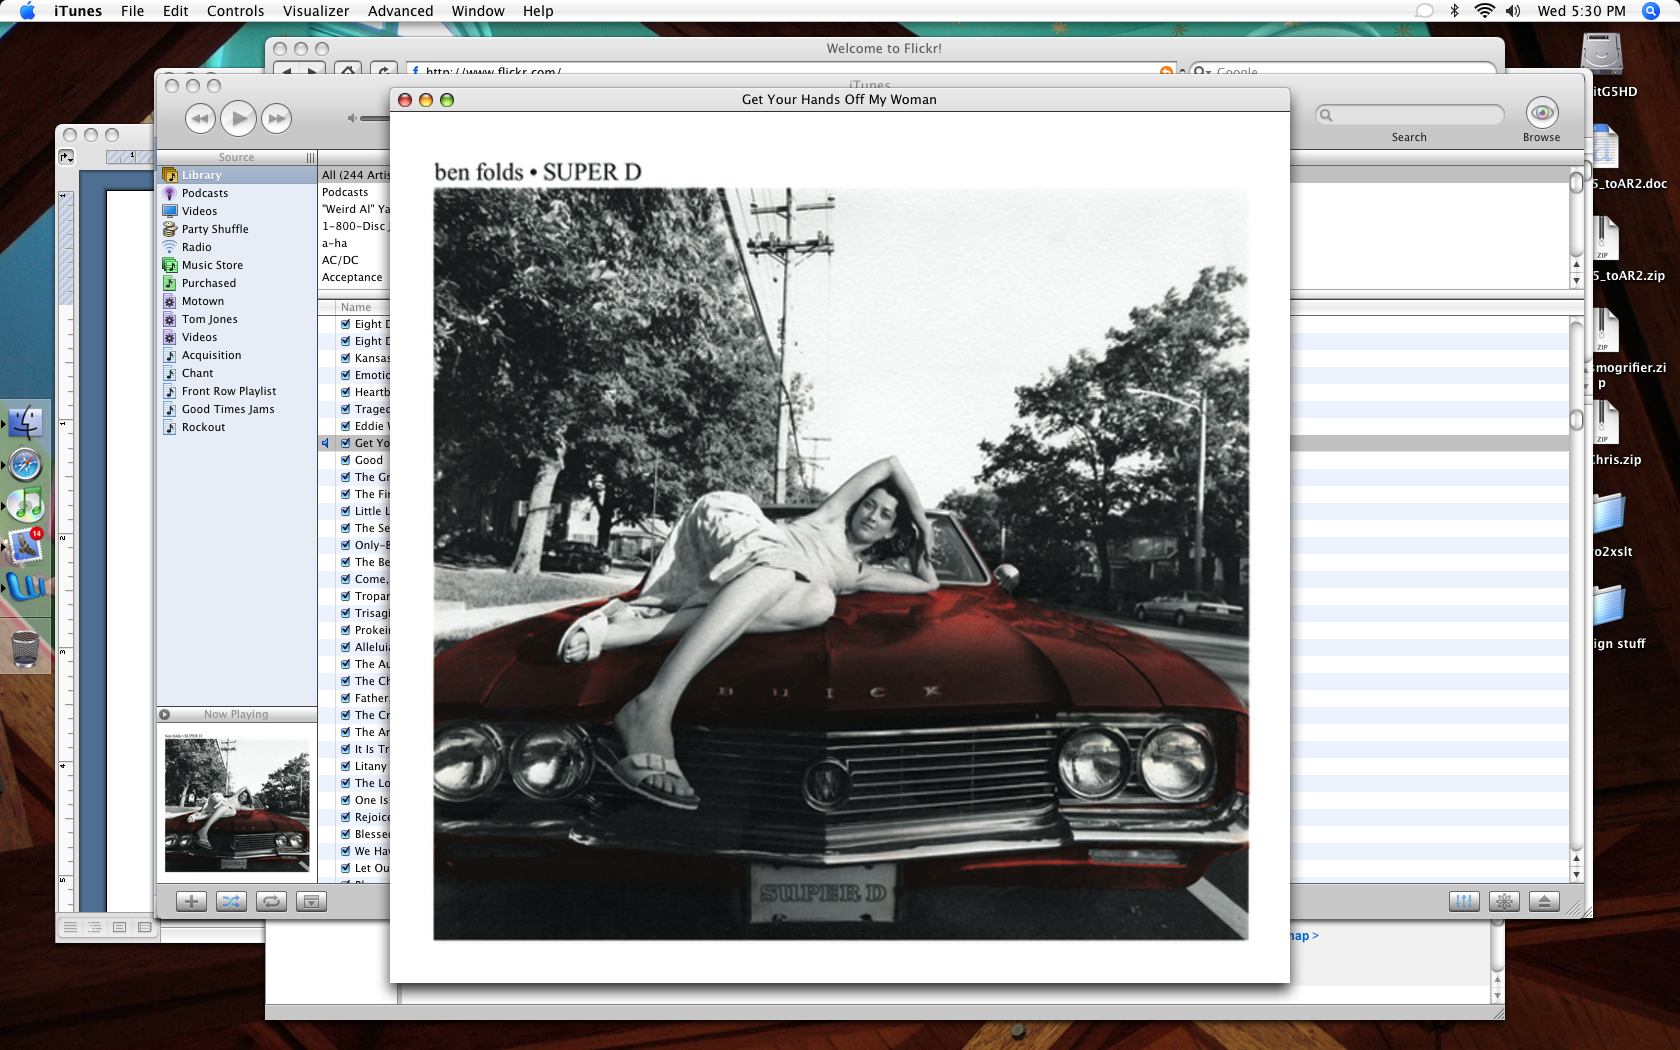Open Front Row Playlist

click(237, 391)
